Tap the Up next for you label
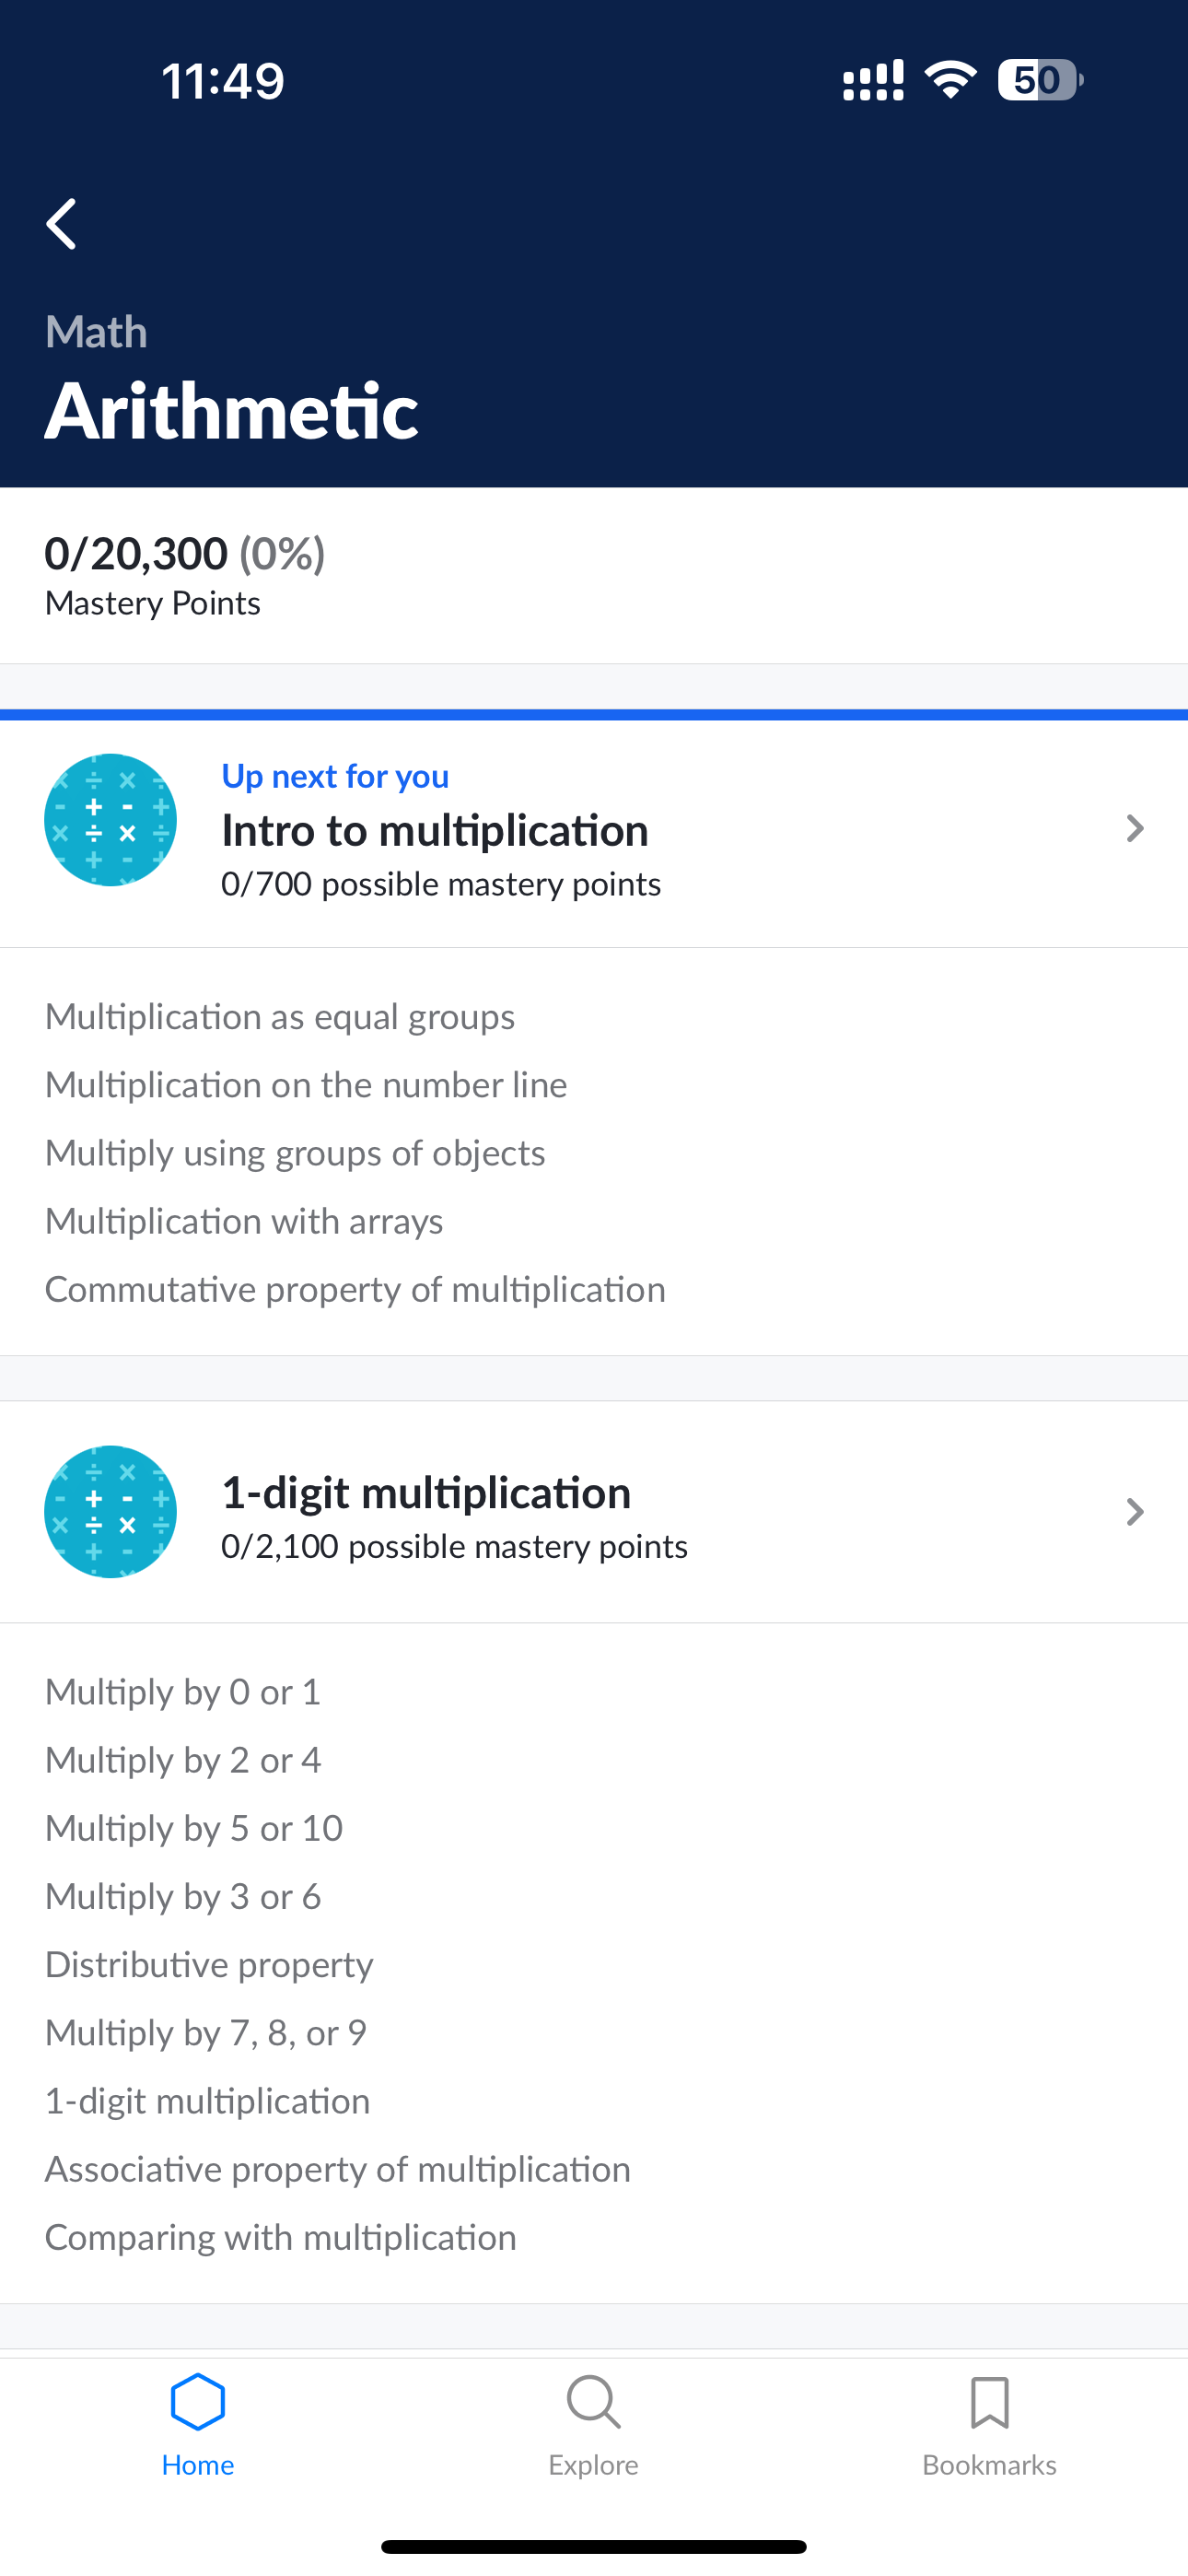The image size is (1188, 2576). [x=335, y=776]
